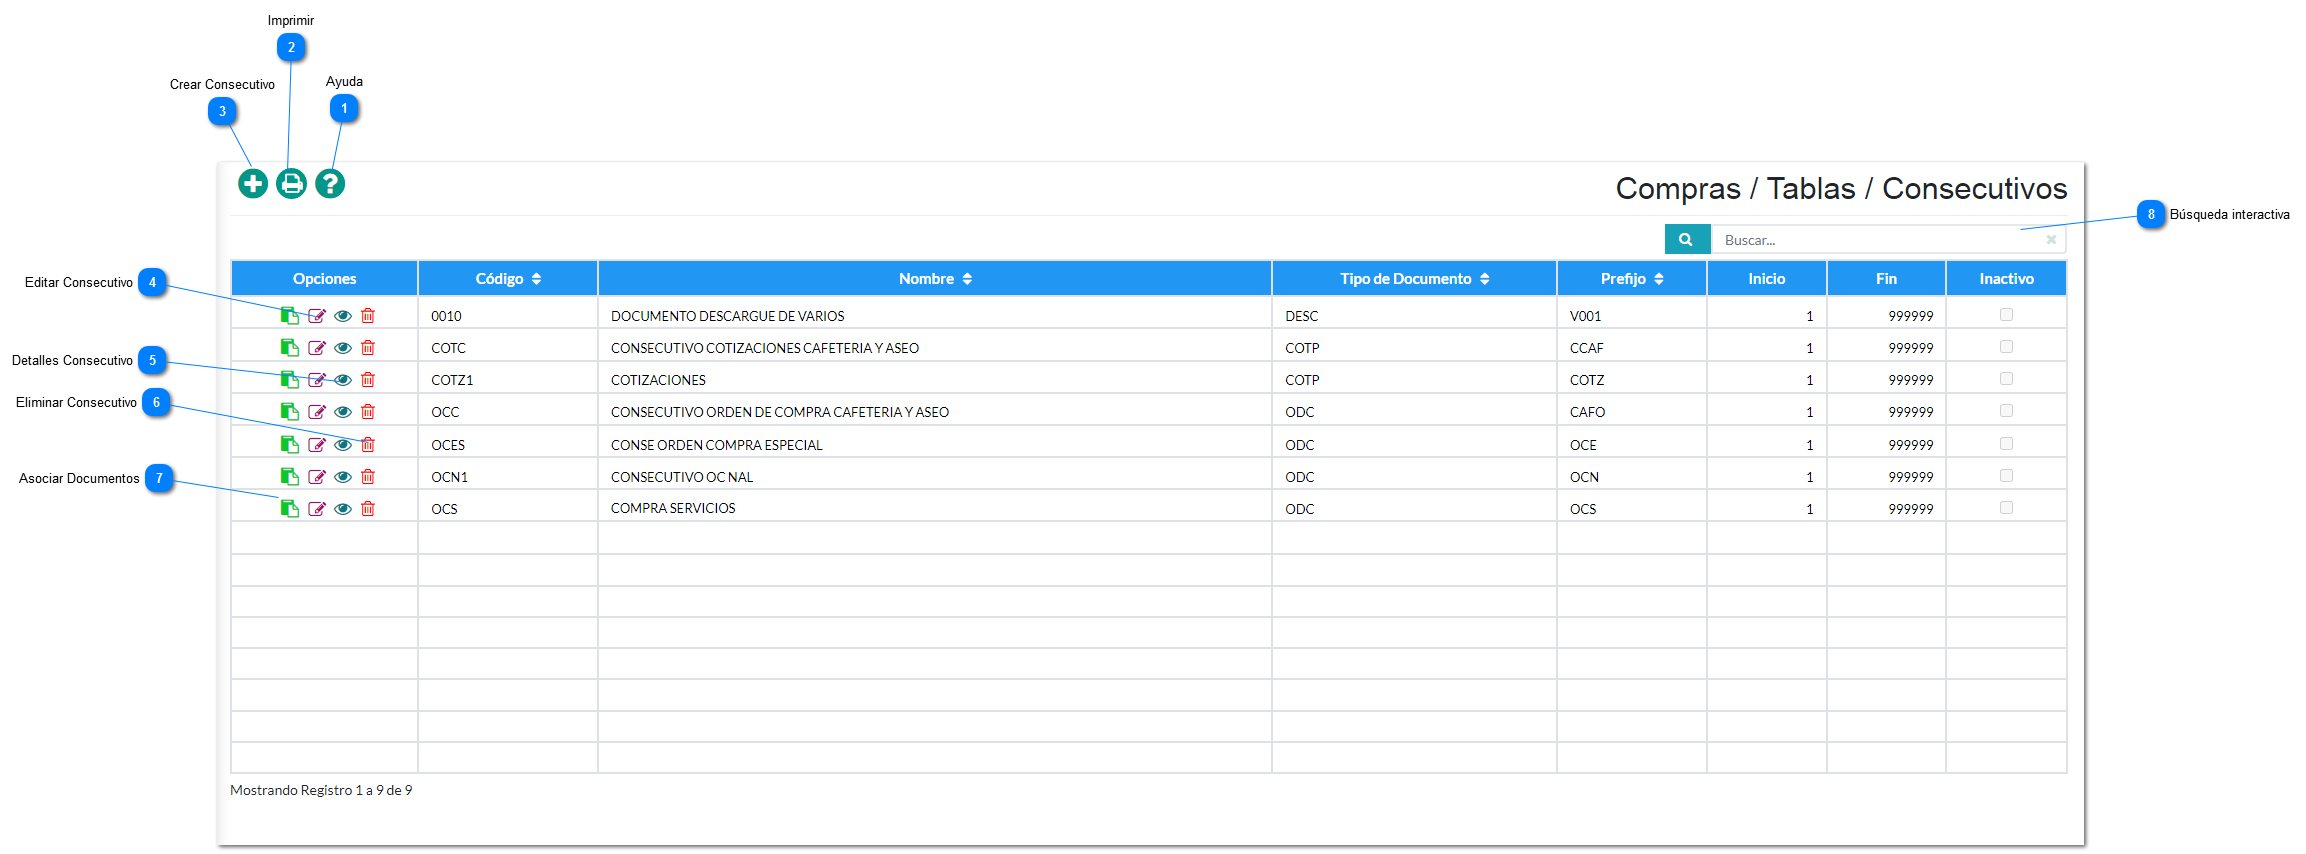Toggle Inactivo checkbox for row OCC
The height and width of the screenshot is (854, 2306).
point(2006,411)
